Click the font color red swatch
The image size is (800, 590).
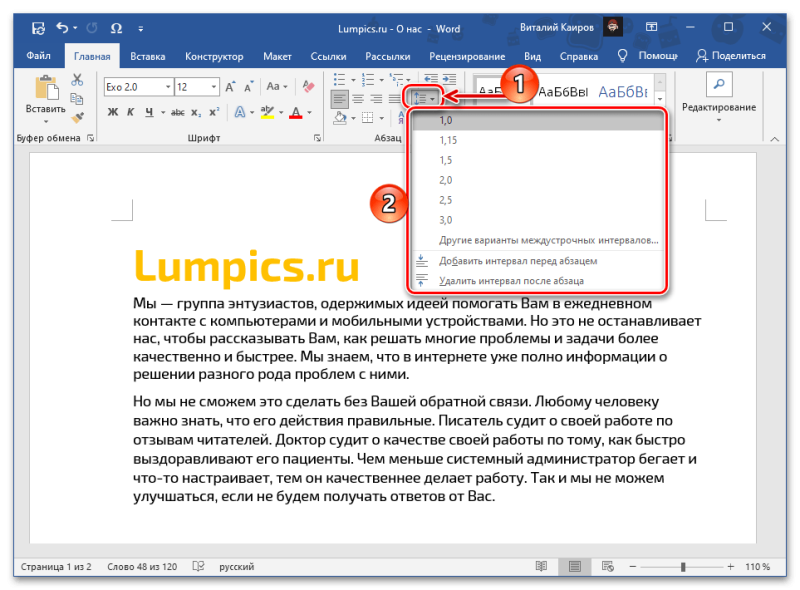(296, 112)
